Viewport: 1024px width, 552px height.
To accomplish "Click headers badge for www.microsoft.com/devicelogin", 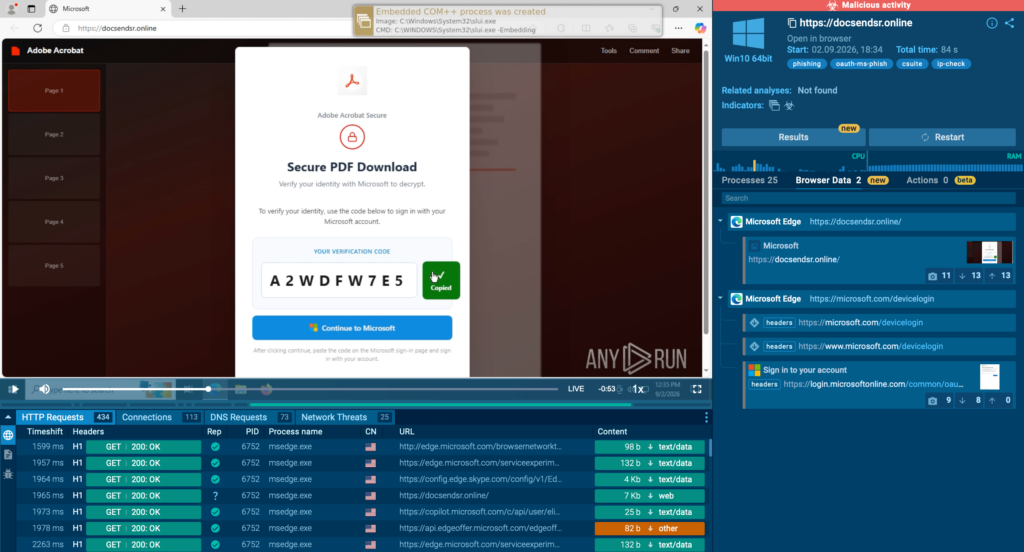I will click(778, 346).
